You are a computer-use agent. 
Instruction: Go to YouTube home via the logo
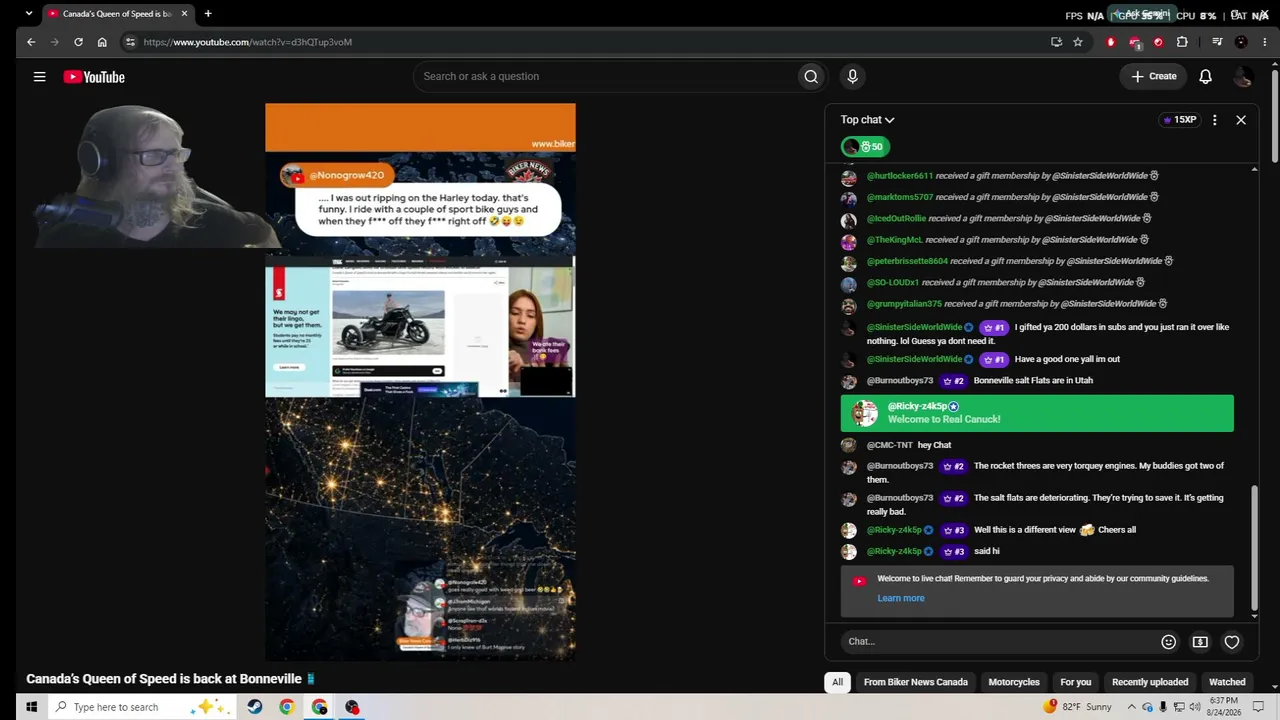(x=94, y=77)
